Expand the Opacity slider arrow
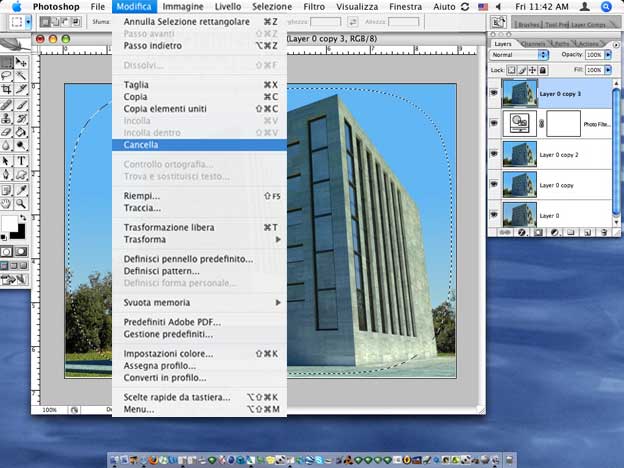Image resolution: width=624 pixels, height=468 pixels. point(608,55)
